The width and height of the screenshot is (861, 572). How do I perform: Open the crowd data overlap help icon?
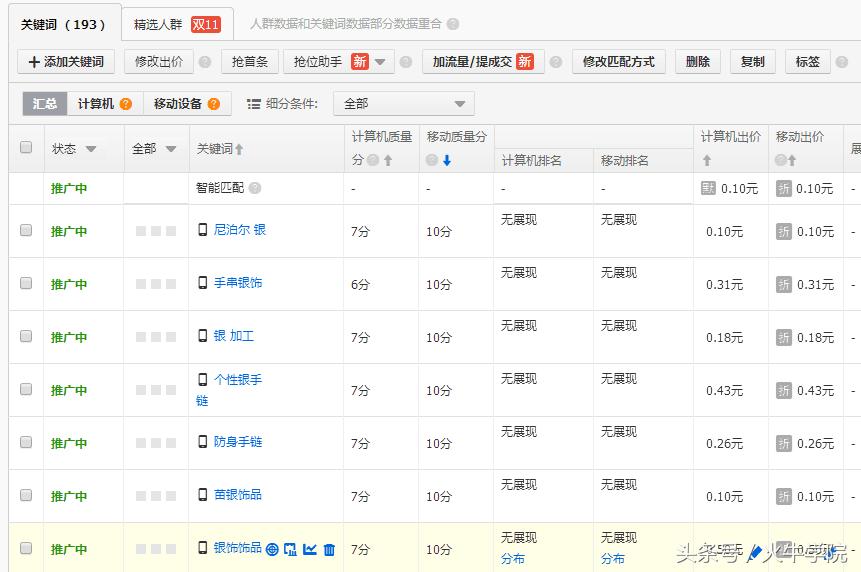pos(453,24)
